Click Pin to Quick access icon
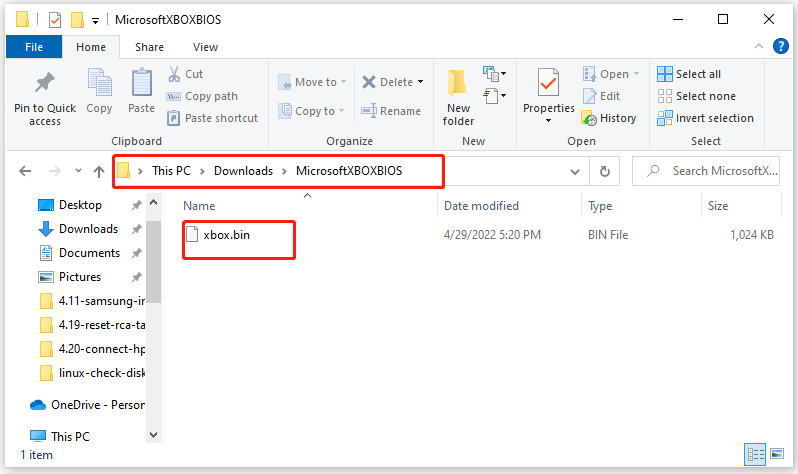Screen dimensions: 798x474 coord(44,82)
